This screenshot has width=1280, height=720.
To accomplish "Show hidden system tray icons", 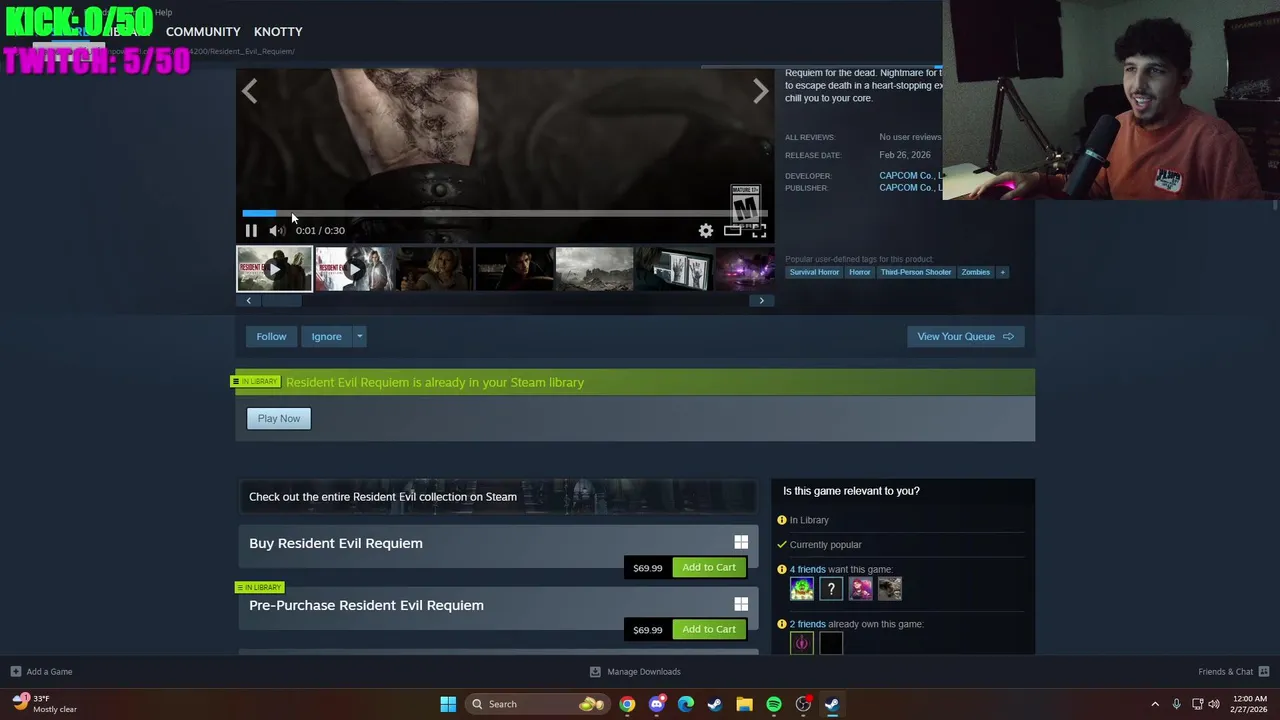I will 1155,704.
